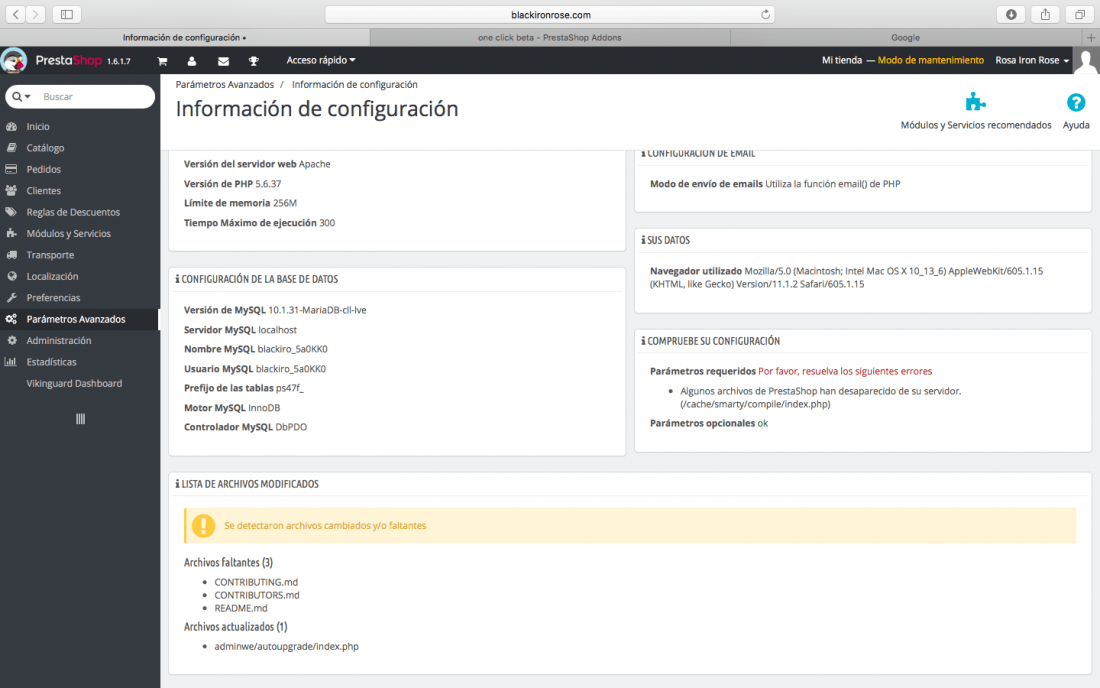Open the Rosa Iron Rose user dropdown

point(1032,60)
